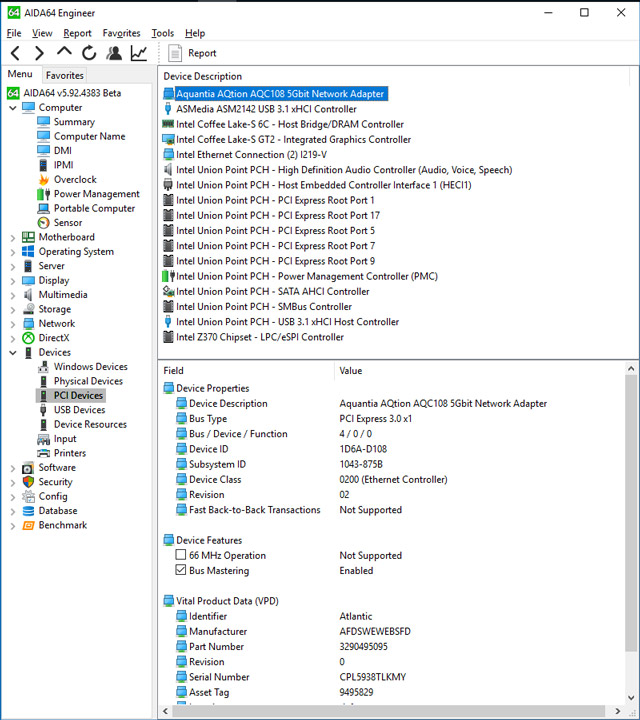Open the user profile toolbar icon
640x720 pixels.
click(x=114, y=53)
